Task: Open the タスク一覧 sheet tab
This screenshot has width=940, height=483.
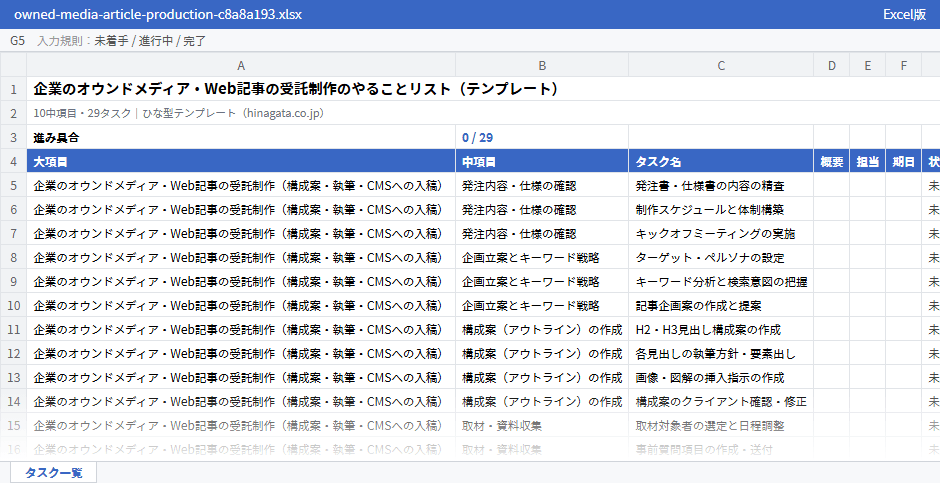Action: click(53, 472)
